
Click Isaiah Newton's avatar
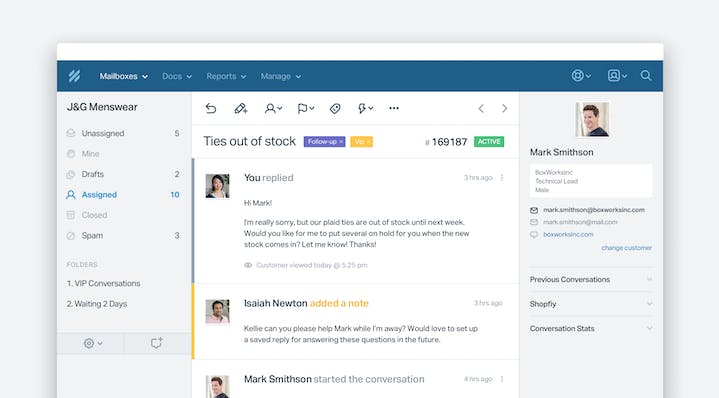[217, 311]
